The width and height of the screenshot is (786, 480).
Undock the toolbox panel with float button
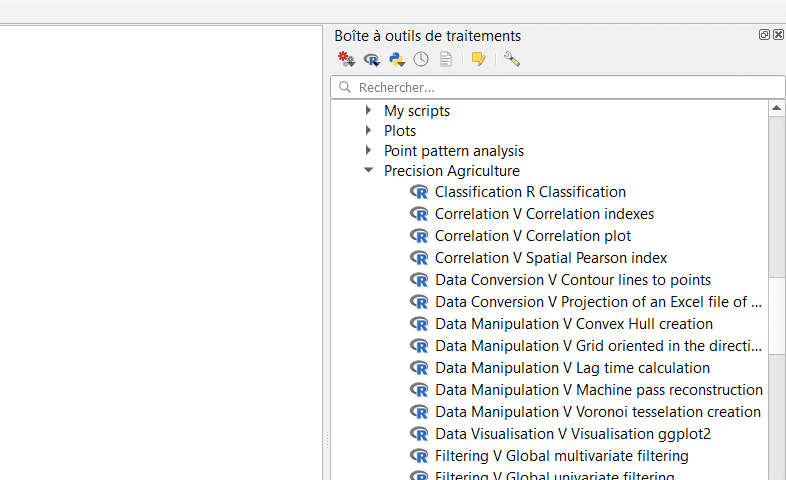(764, 35)
